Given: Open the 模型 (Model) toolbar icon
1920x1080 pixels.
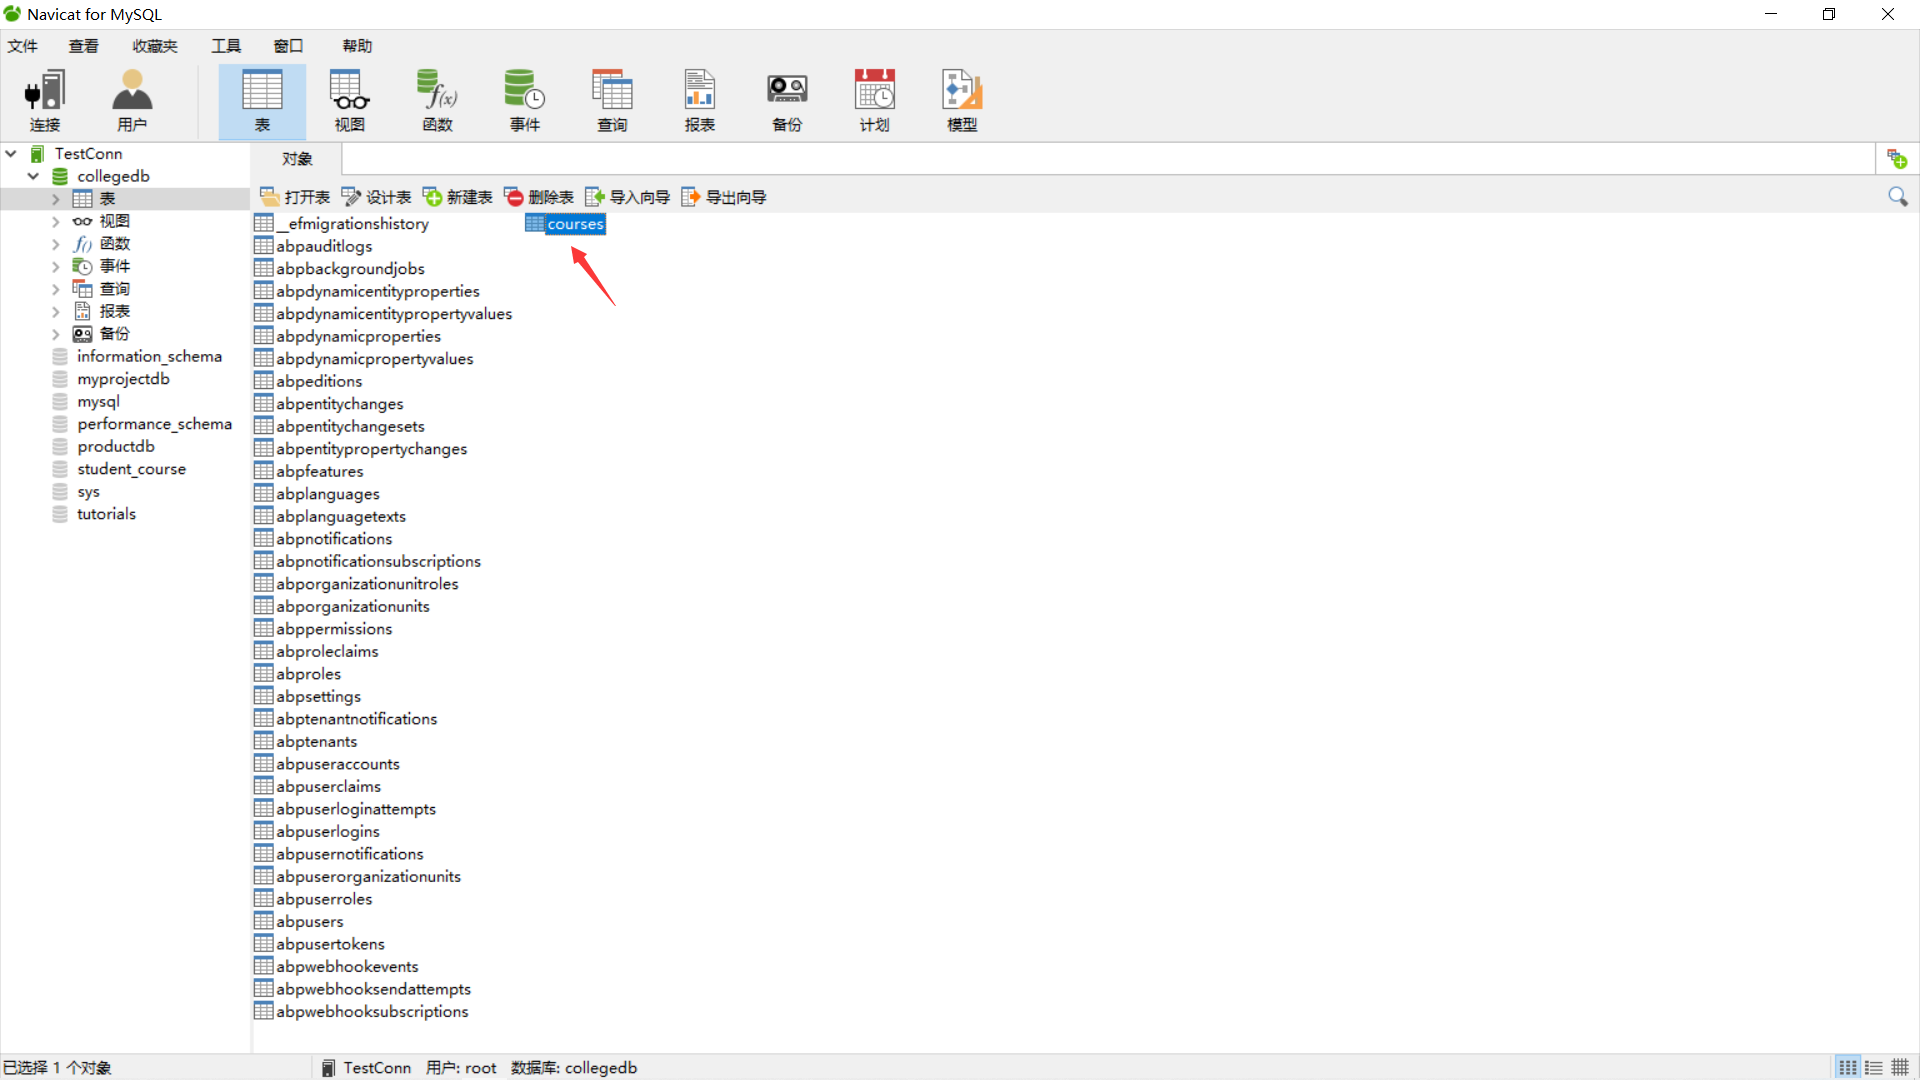Looking at the screenshot, I should tap(962, 100).
